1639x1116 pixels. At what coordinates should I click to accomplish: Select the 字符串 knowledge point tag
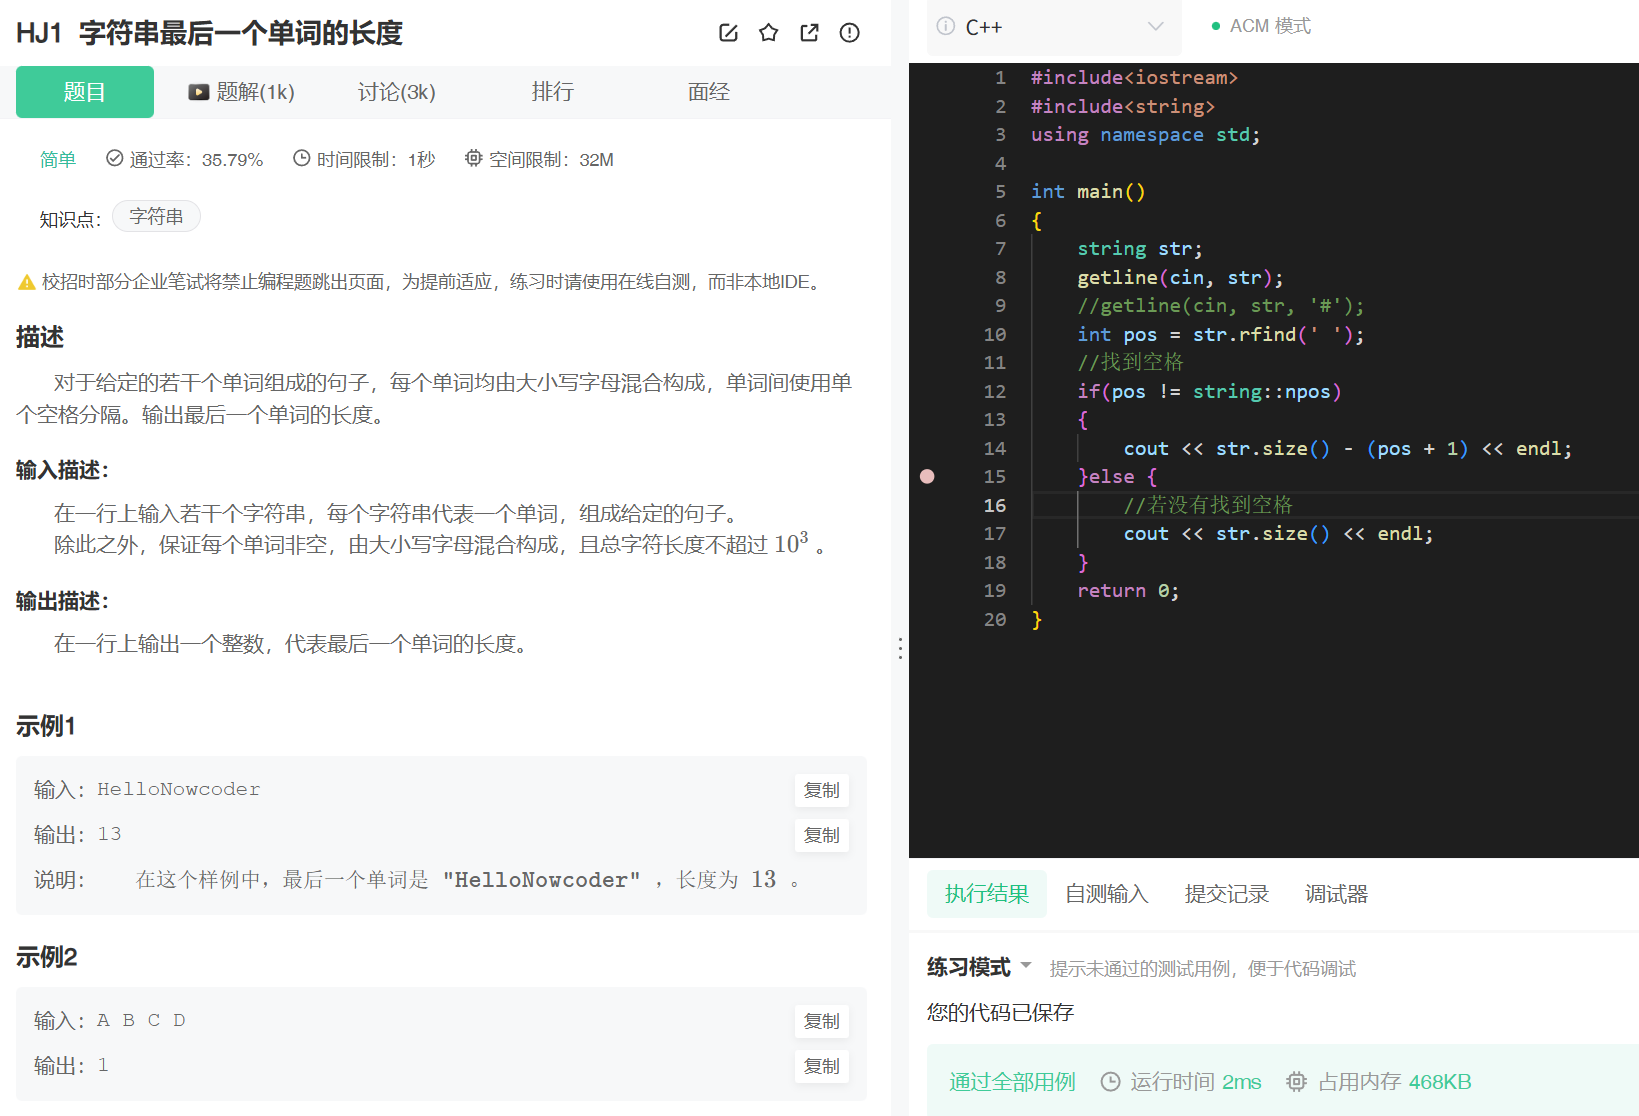tap(156, 216)
